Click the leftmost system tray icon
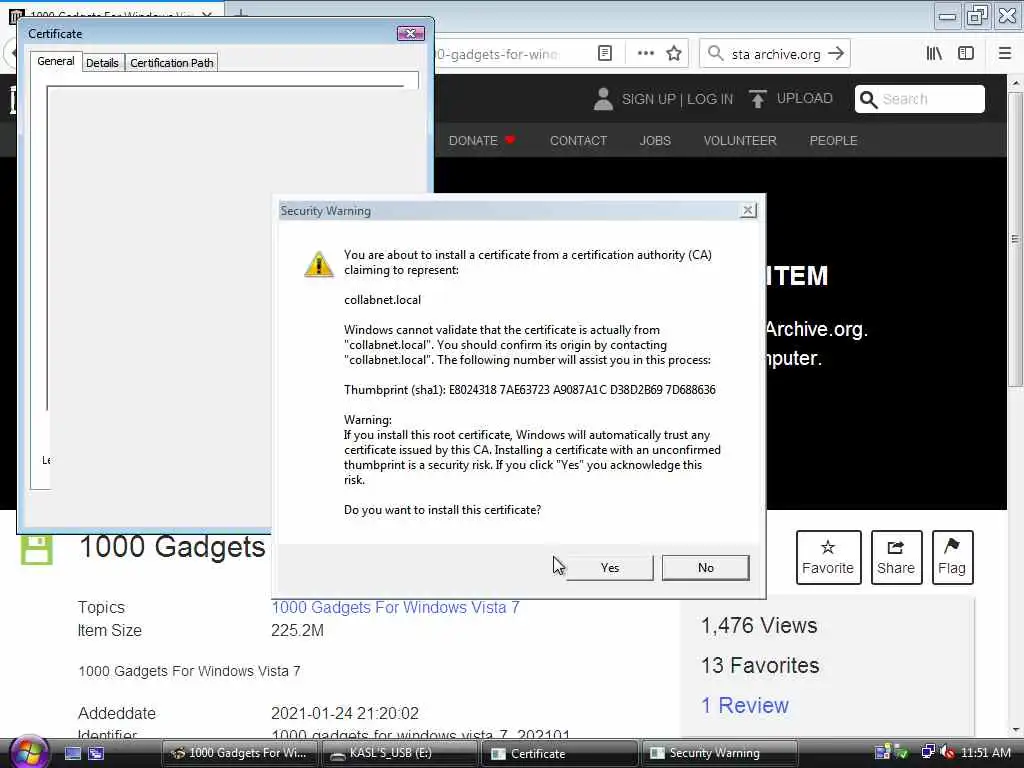Viewport: 1024px width, 768px height. 883,752
